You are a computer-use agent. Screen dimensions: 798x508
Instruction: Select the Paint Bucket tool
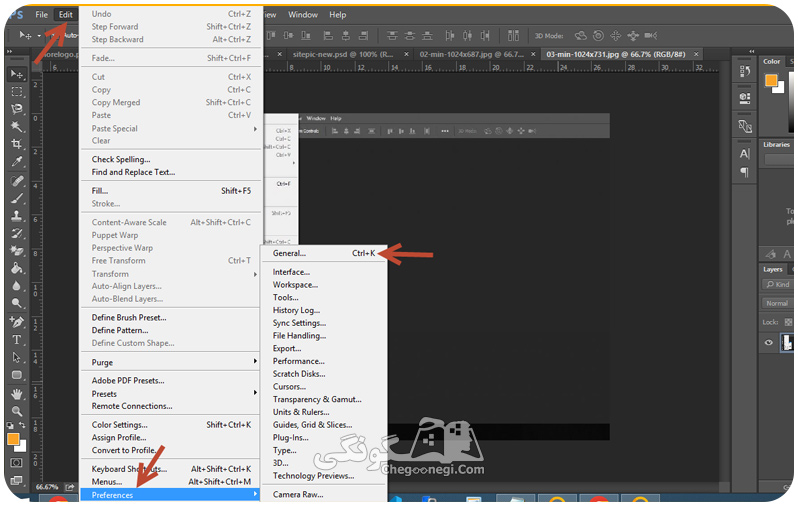click(17, 268)
